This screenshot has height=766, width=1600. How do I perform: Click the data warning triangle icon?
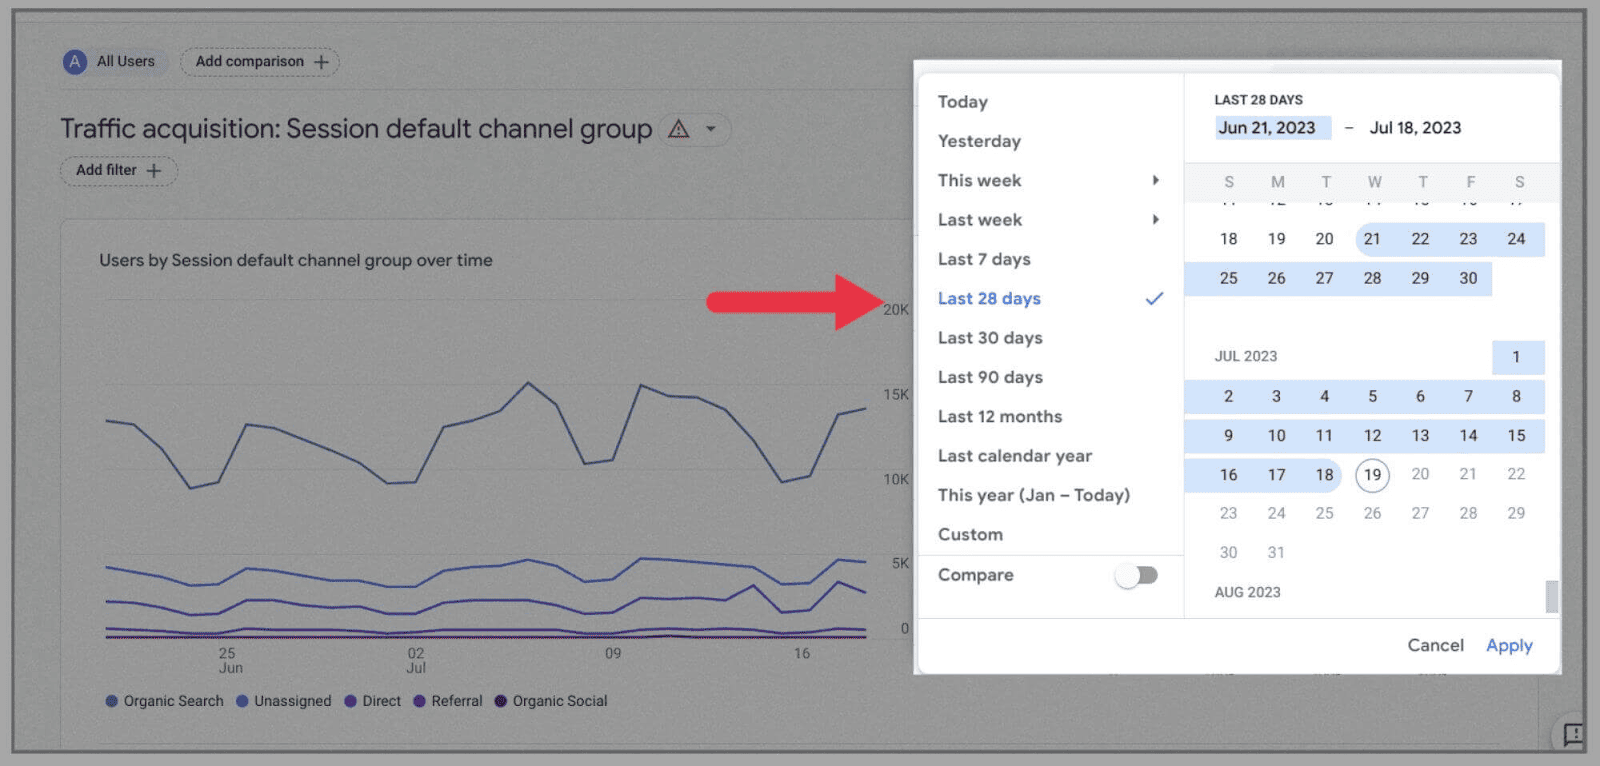(x=679, y=129)
